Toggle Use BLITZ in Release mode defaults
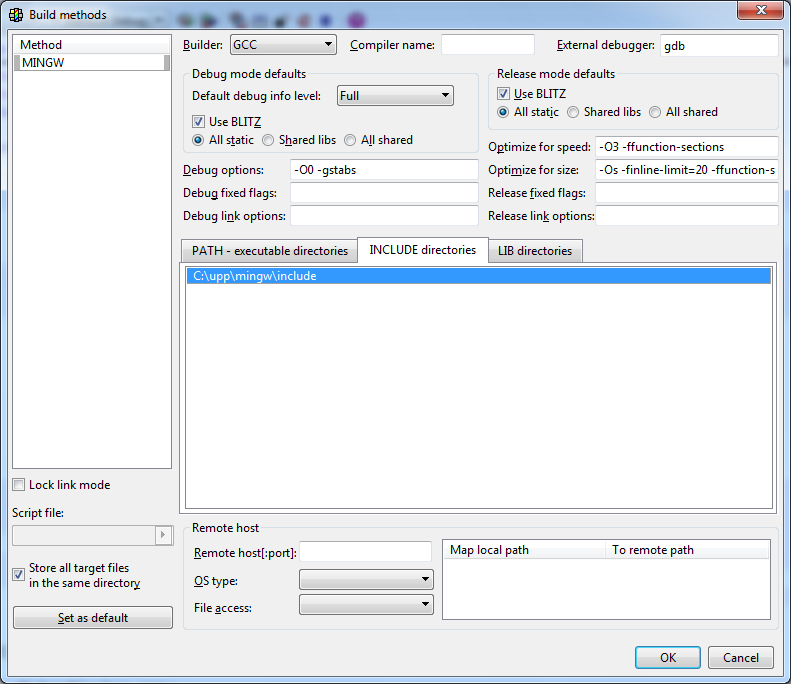The height and width of the screenshot is (684, 791). point(504,94)
